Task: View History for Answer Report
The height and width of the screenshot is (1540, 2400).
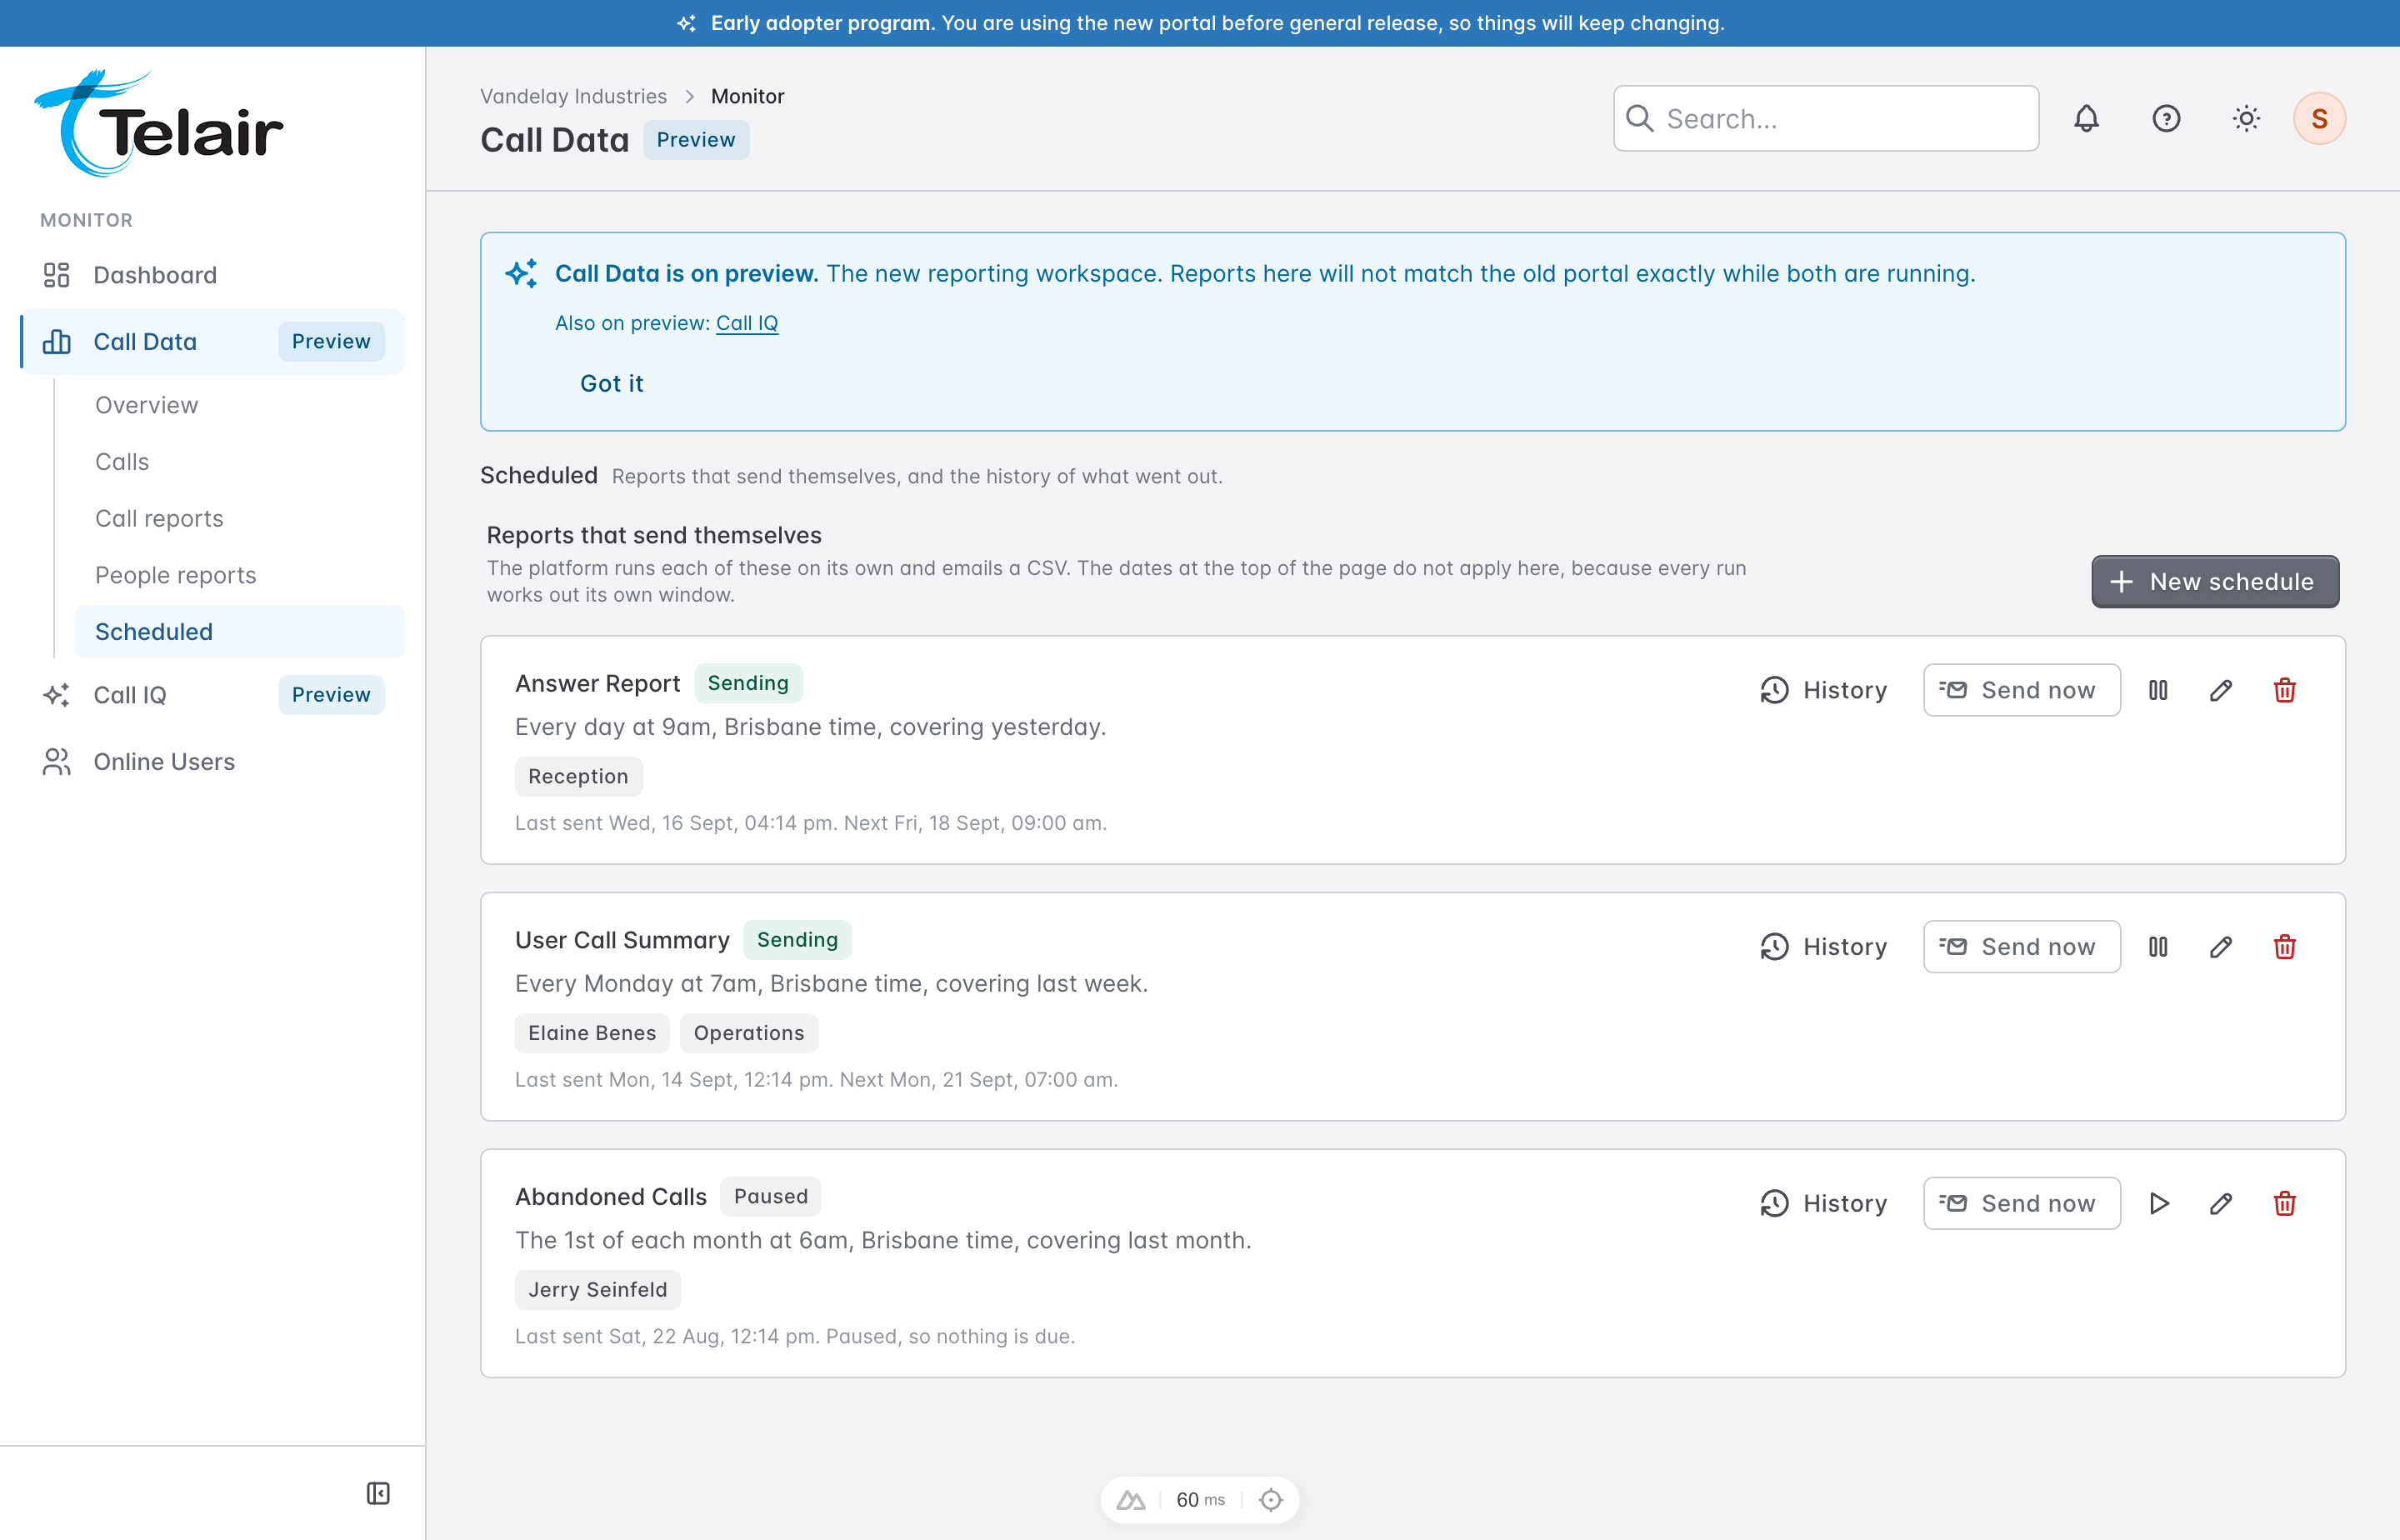Action: pos(1824,690)
